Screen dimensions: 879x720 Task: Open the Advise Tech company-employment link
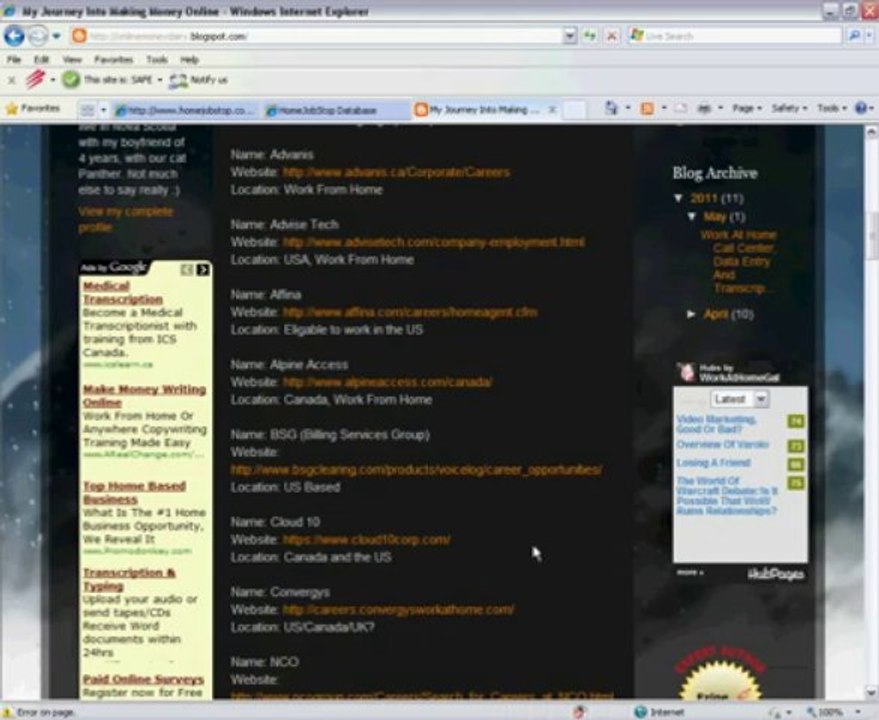[433, 242]
